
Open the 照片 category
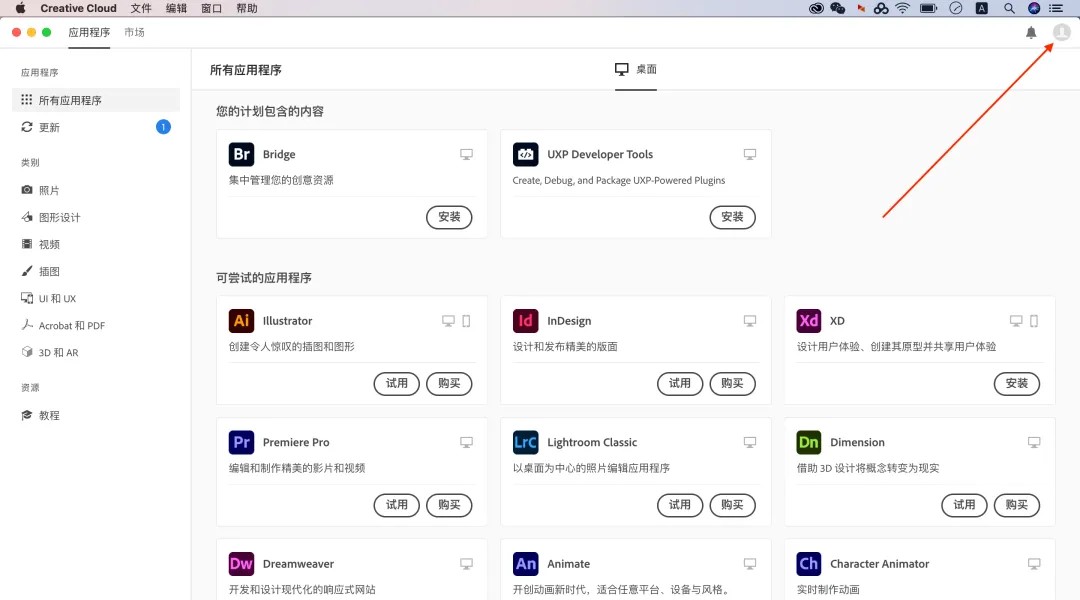point(96,189)
